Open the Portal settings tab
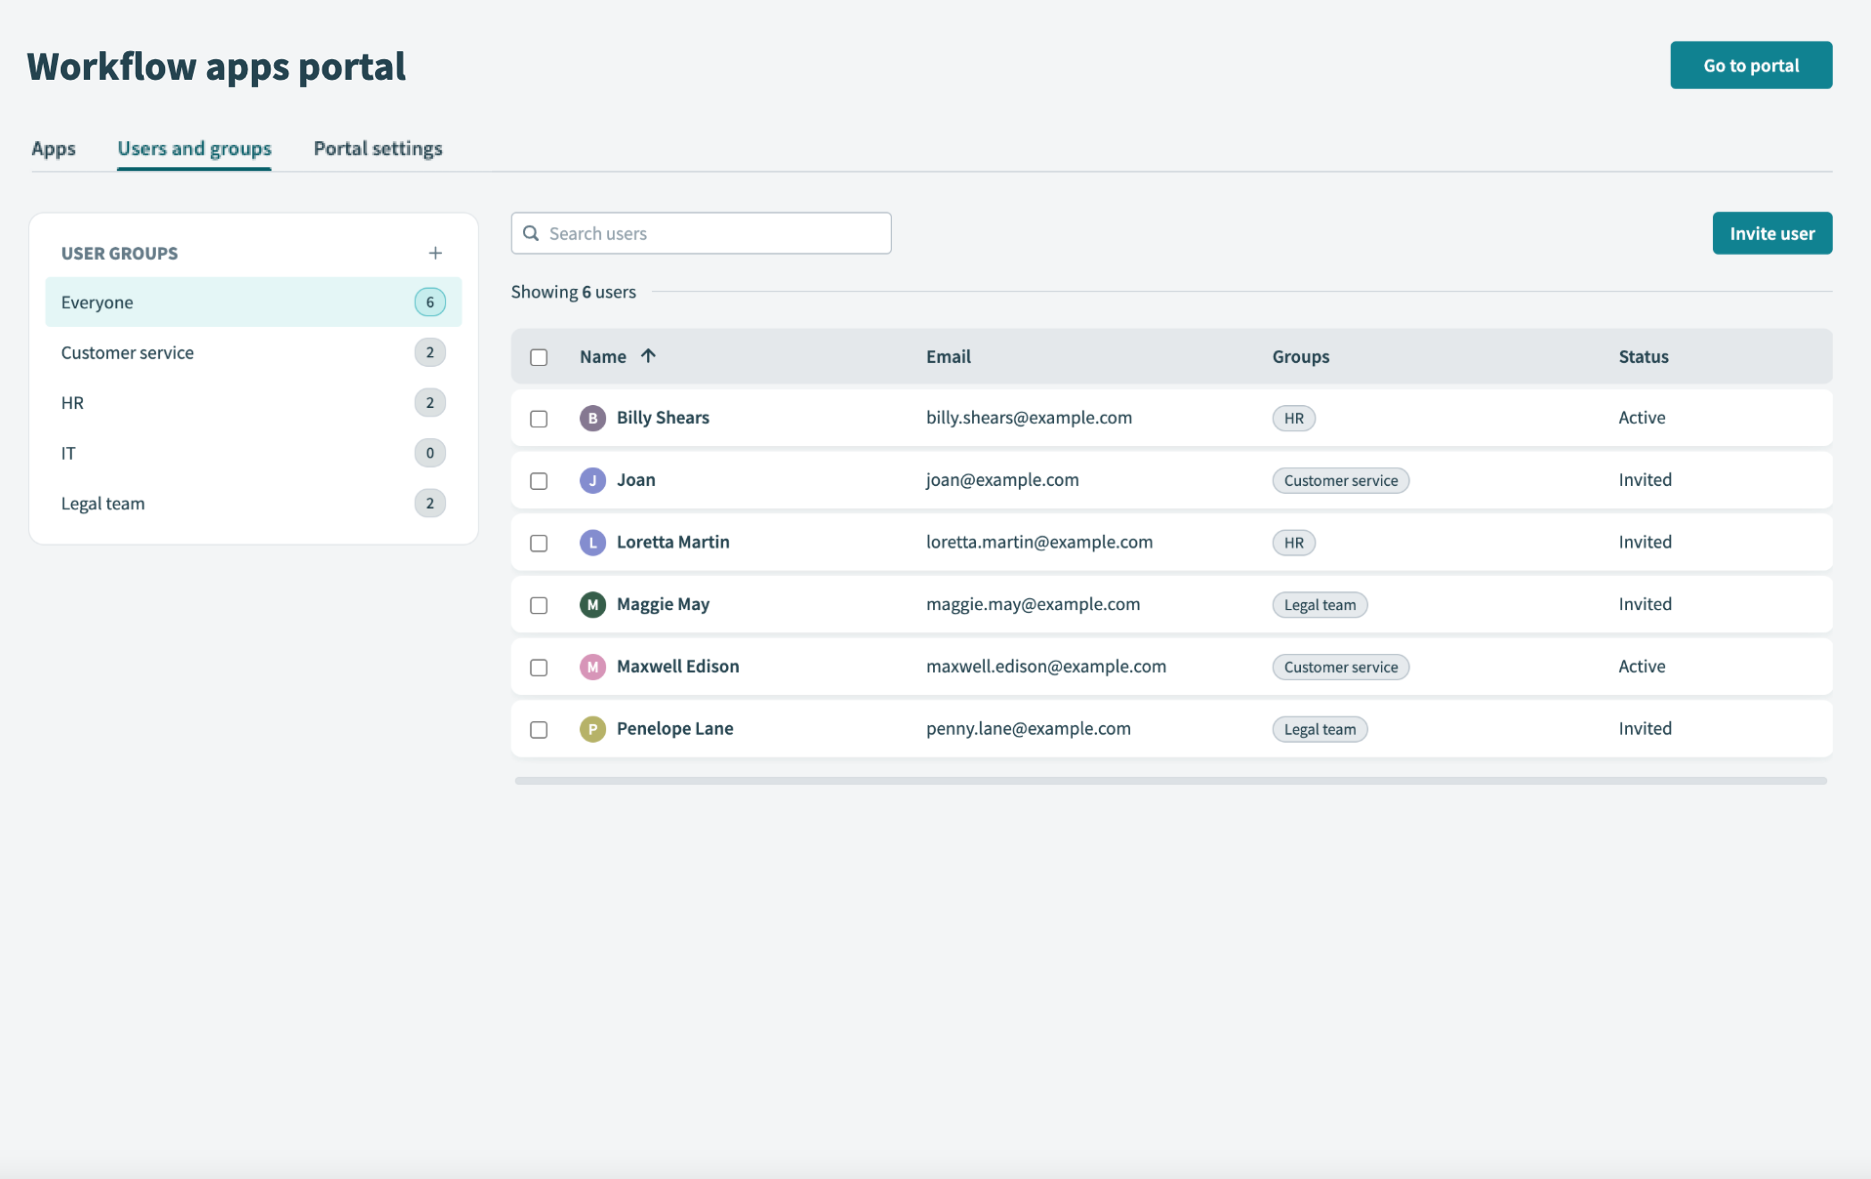Screen dimensions: 1871x1179 coord(378,148)
